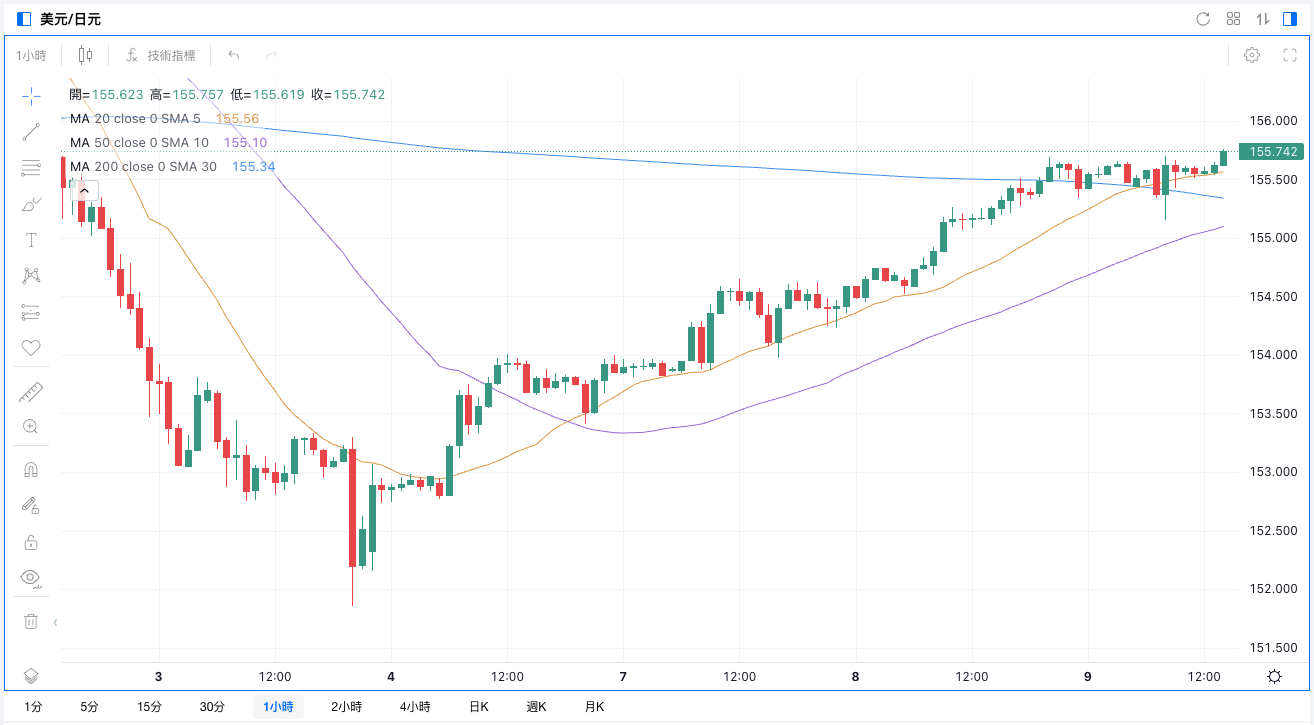
Task: Click the 155.742 current price label
Action: coord(1272,152)
